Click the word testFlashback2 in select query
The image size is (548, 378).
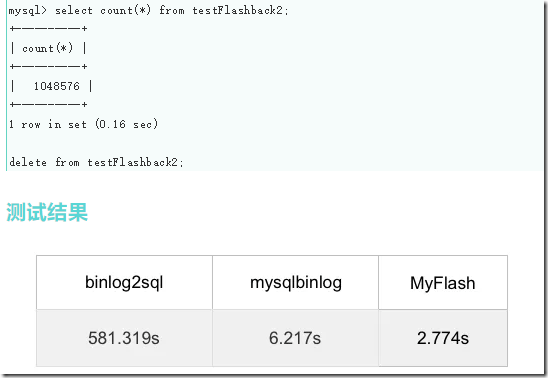pos(240,10)
